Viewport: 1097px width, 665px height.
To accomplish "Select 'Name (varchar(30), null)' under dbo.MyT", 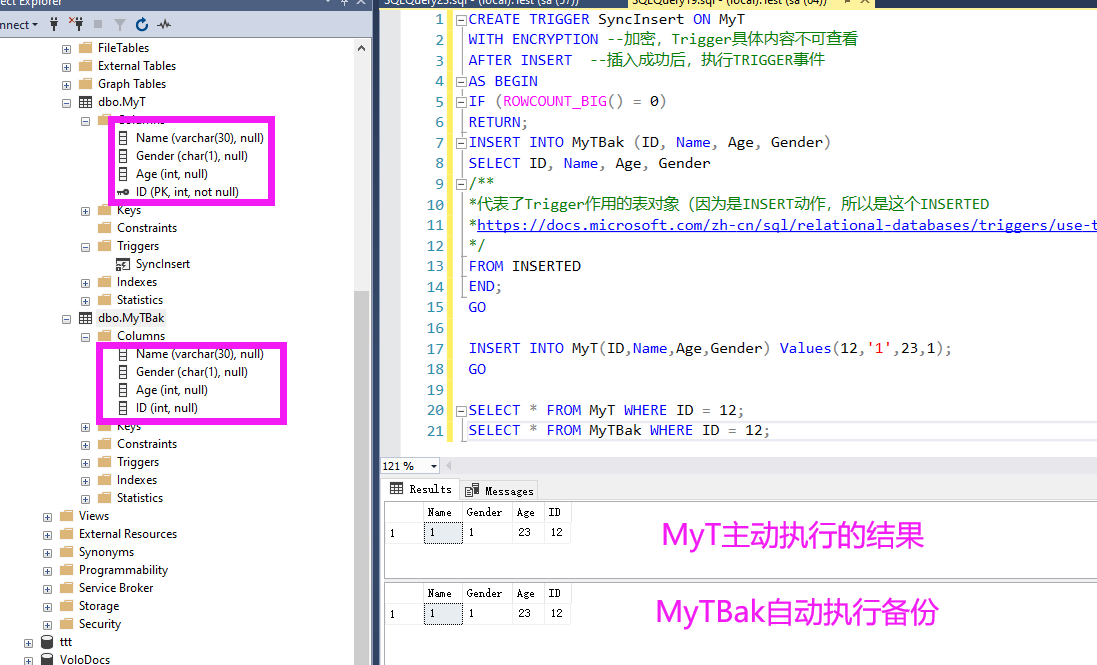I will (x=199, y=138).
